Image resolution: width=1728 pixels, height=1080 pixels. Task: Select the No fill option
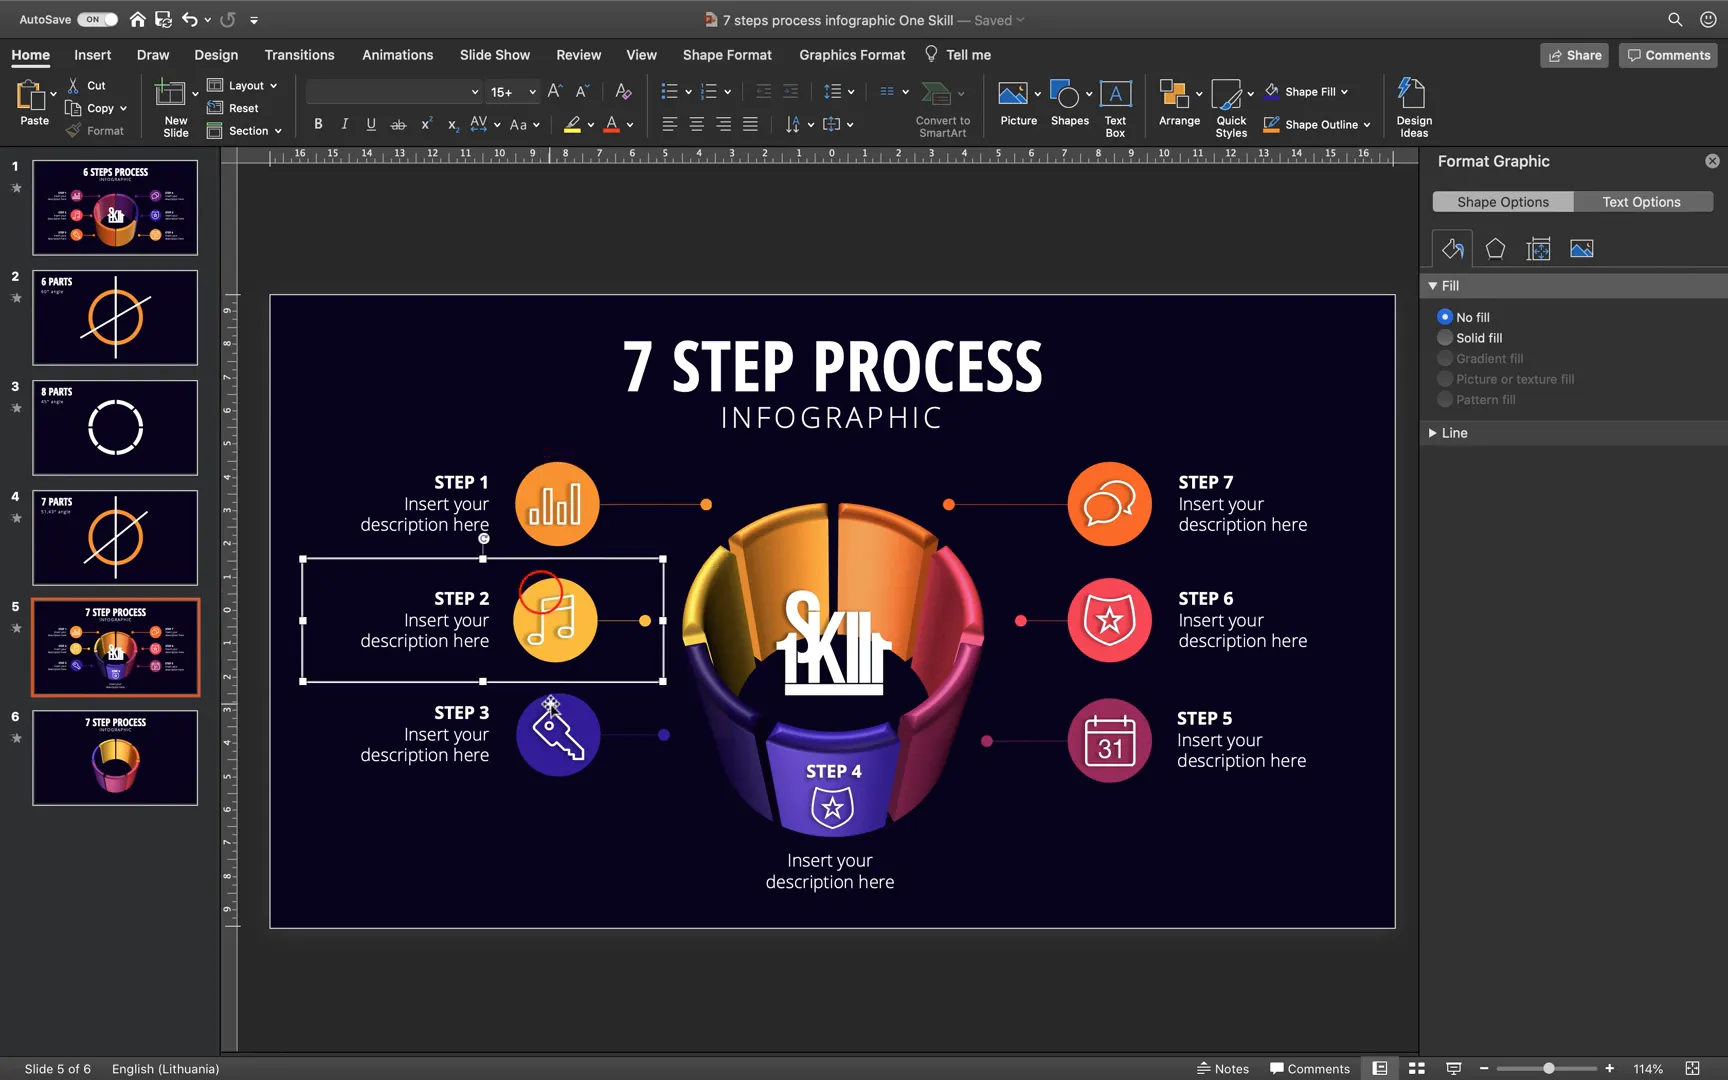(1444, 316)
